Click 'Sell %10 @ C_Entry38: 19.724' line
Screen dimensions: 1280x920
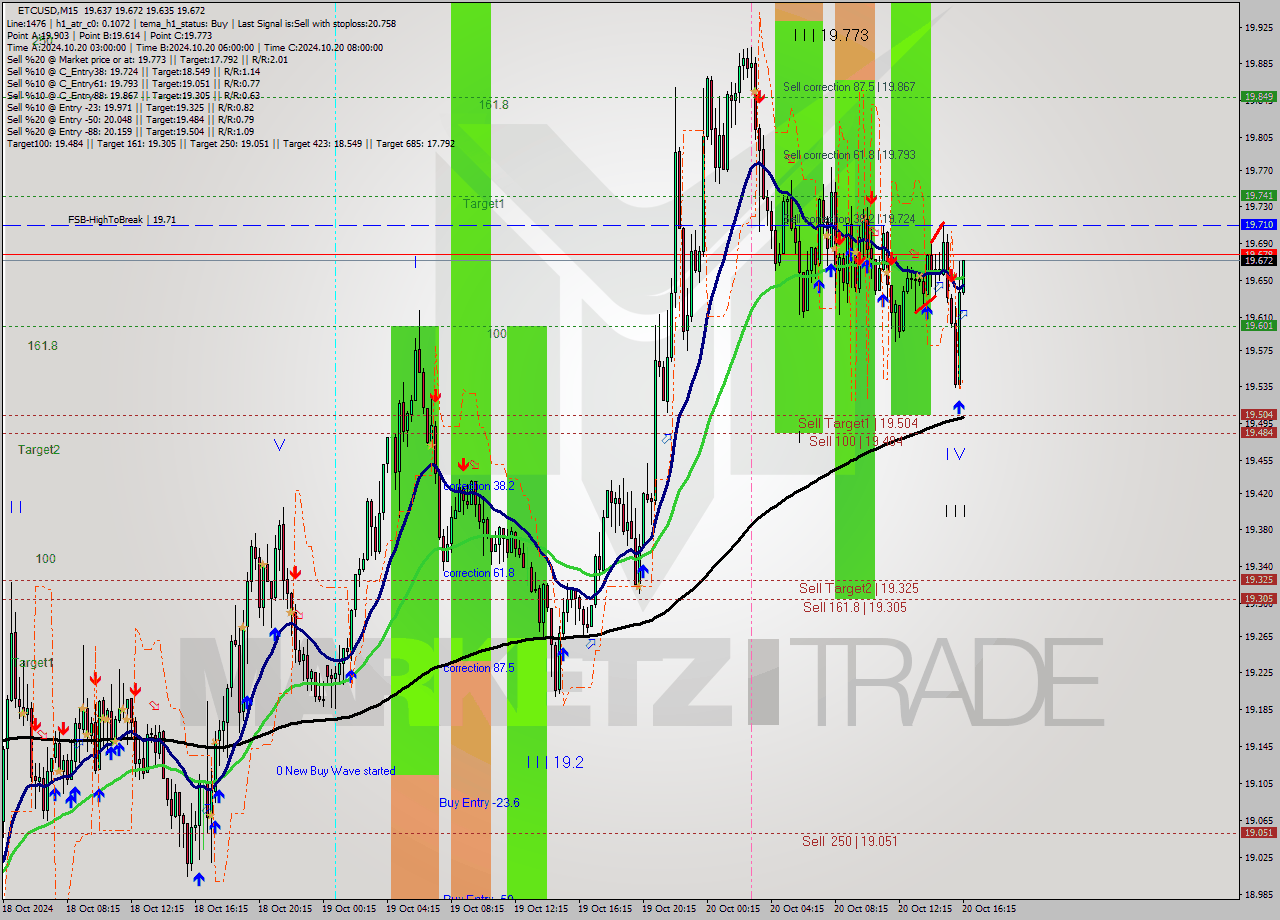(133, 71)
